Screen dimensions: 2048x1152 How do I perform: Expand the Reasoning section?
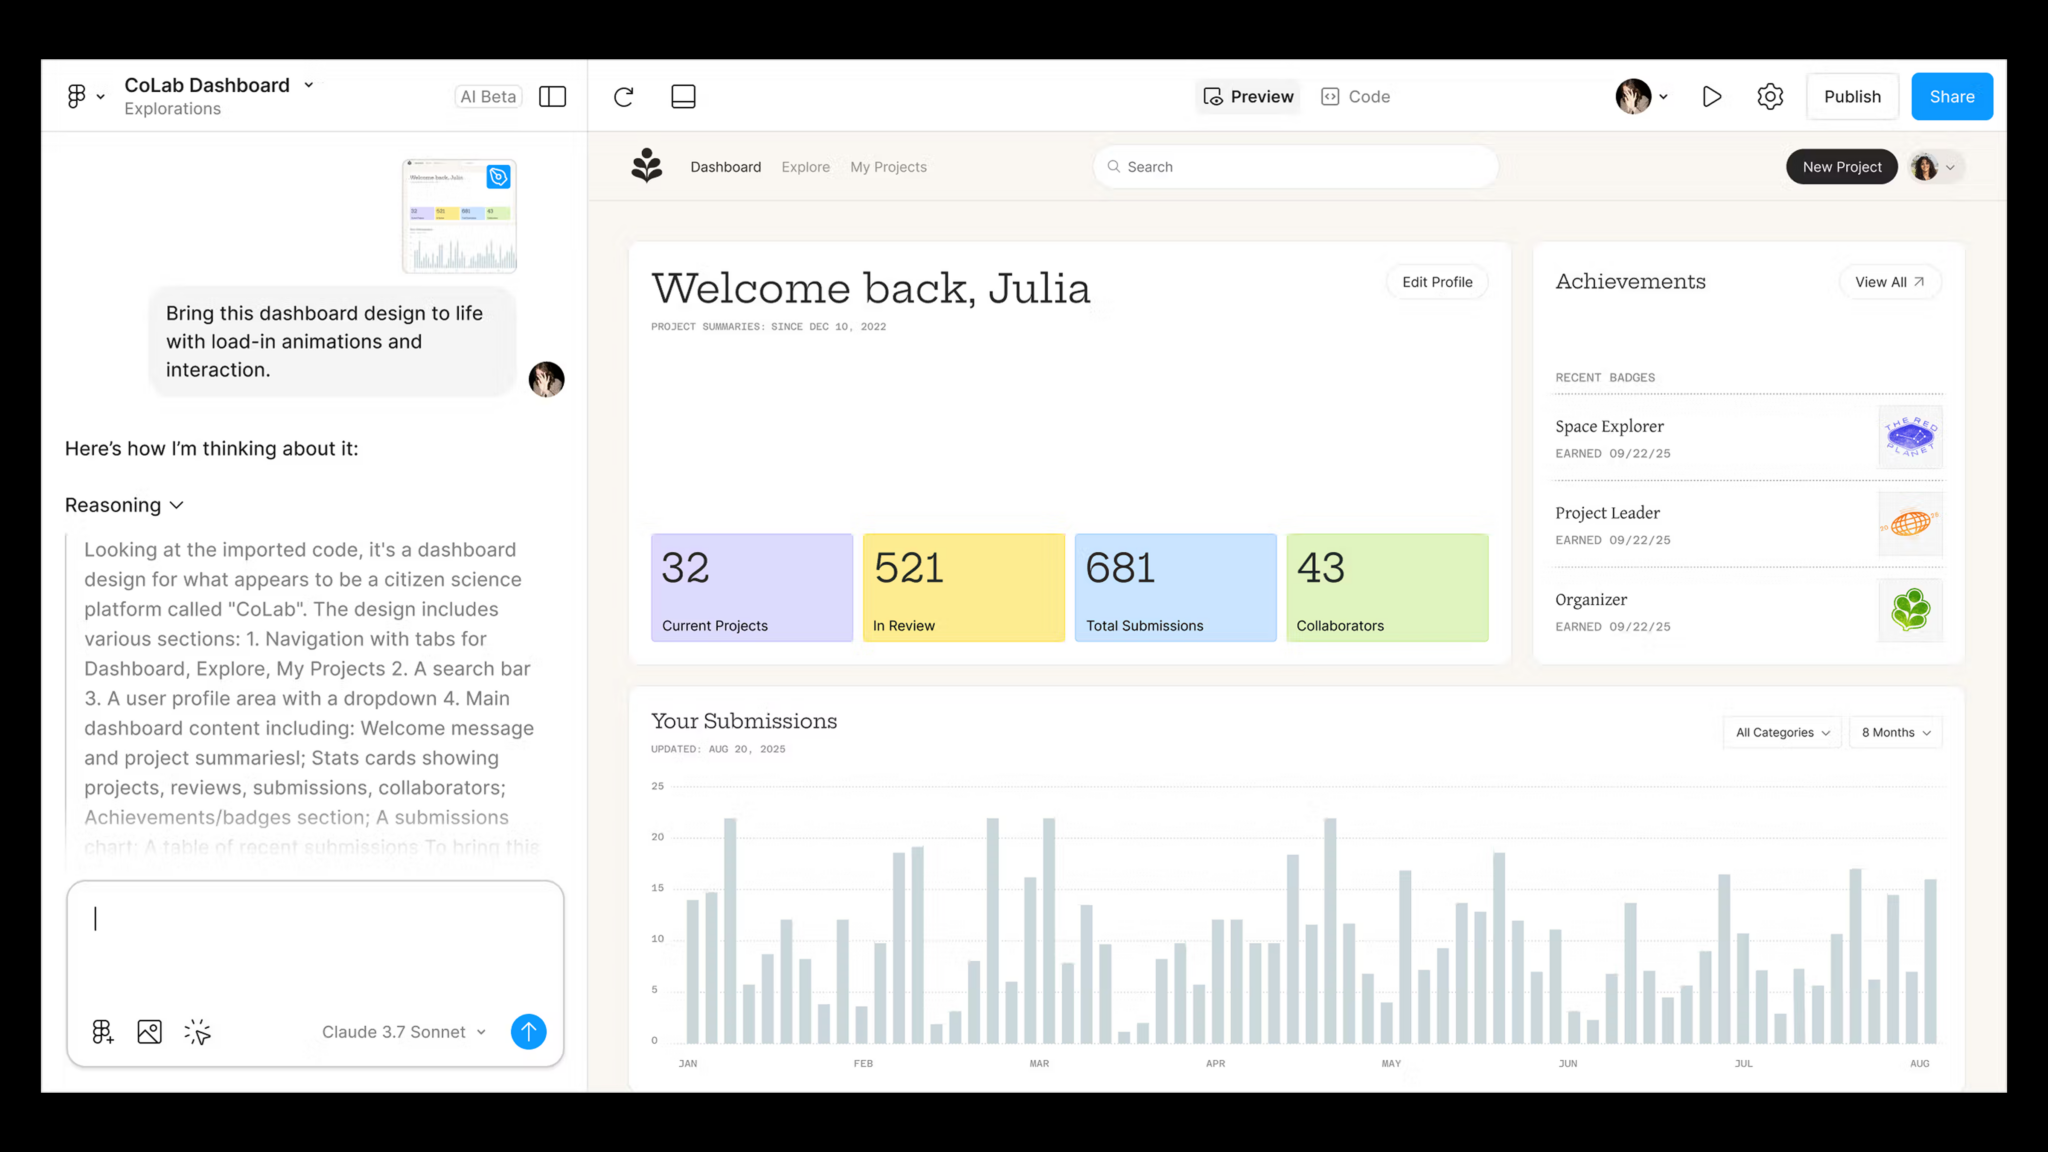[124, 505]
